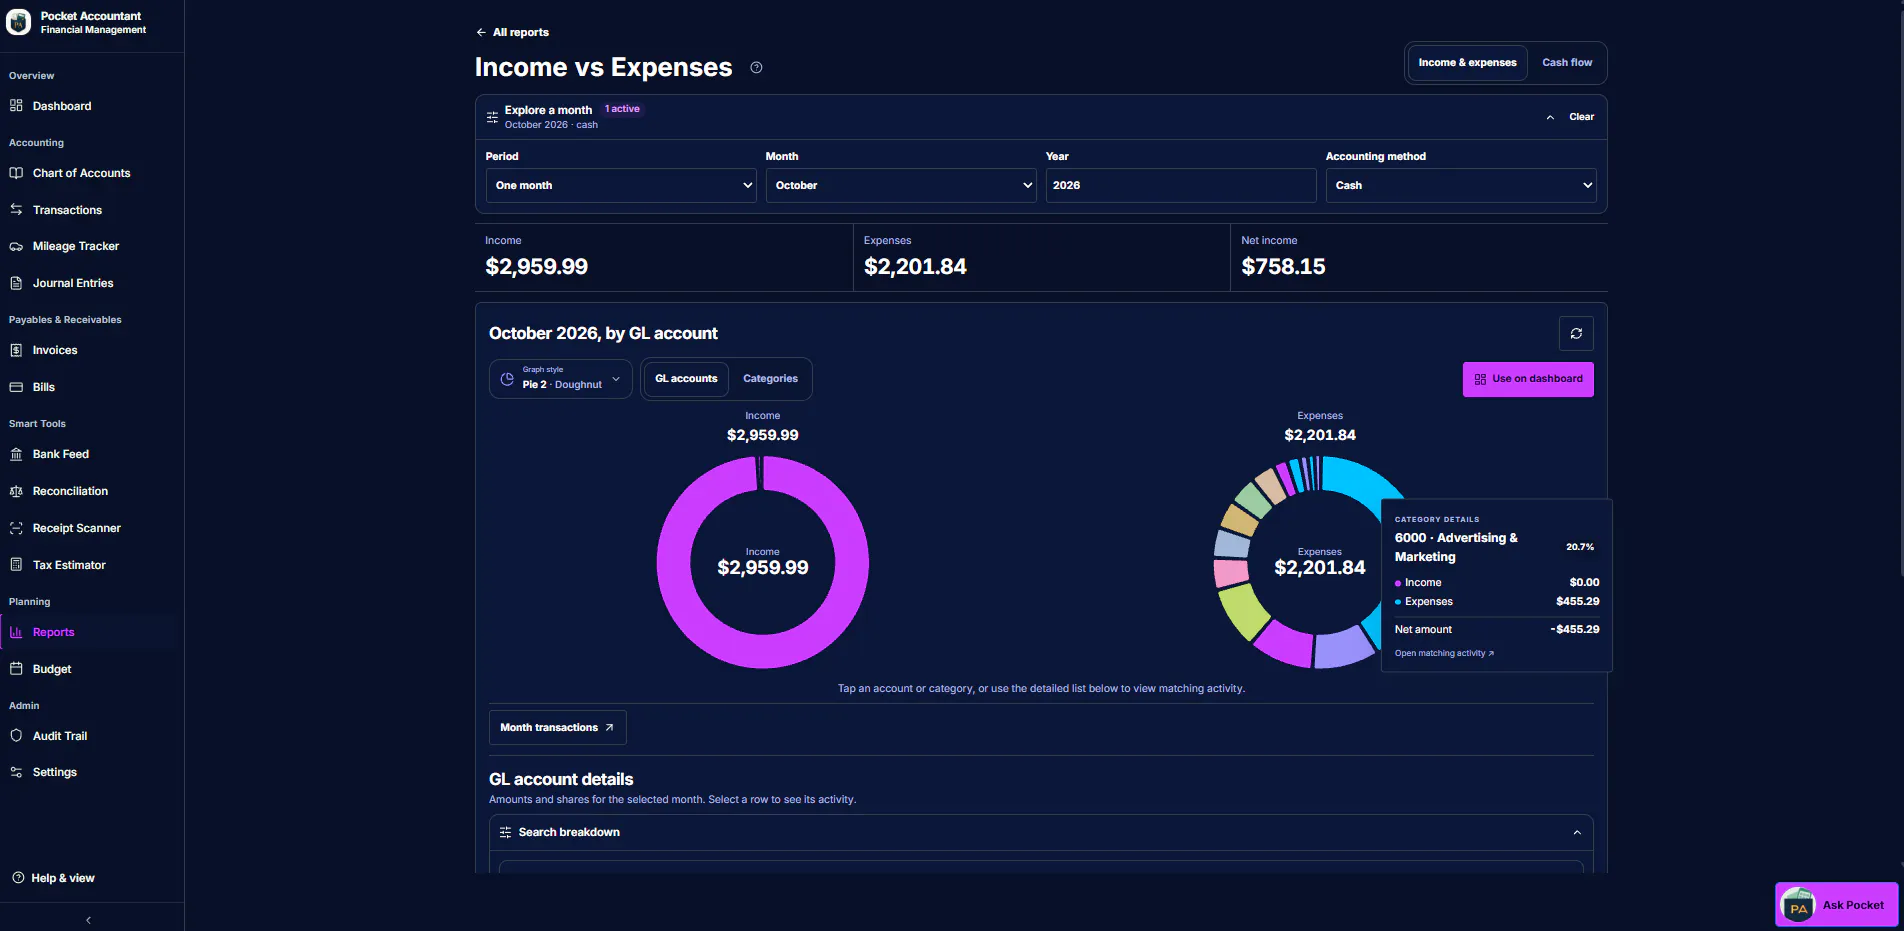Select the Categories grouping toggle

(x=770, y=379)
